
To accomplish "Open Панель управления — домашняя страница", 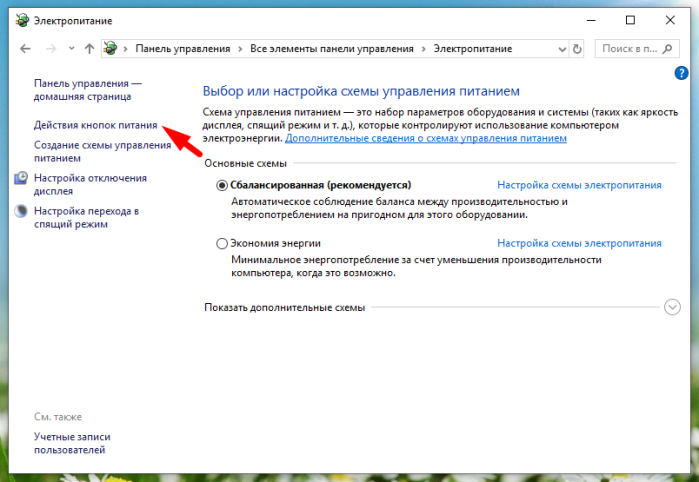I will click(88, 90).
